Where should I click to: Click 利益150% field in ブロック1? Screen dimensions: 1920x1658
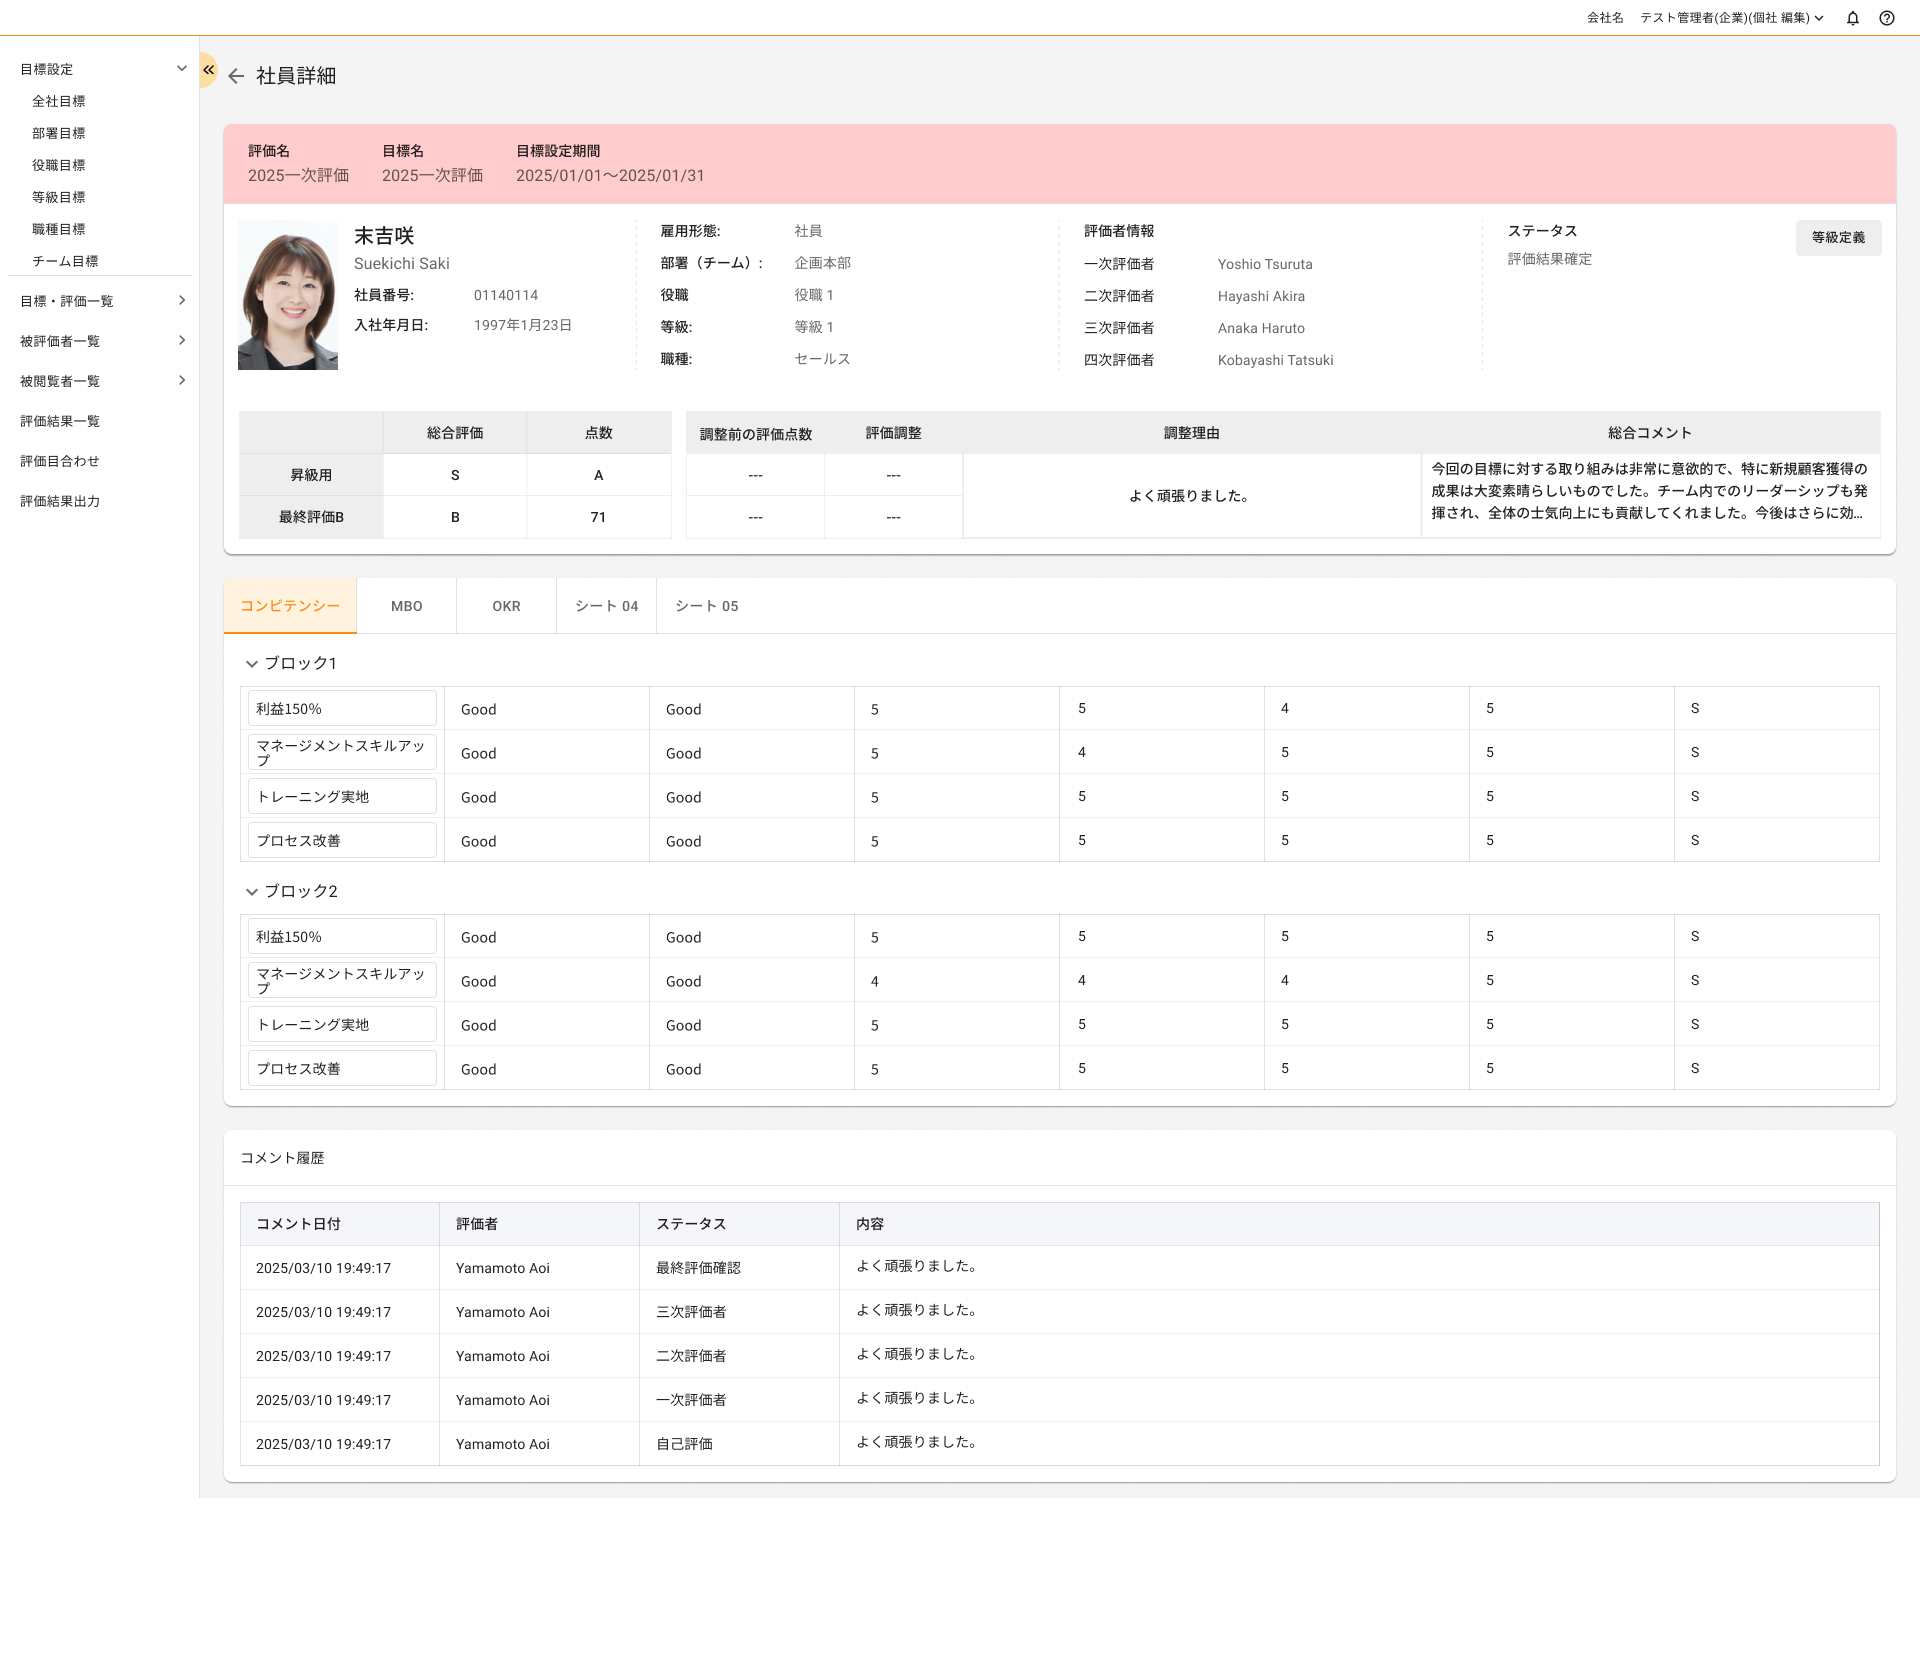click(342, 708)
